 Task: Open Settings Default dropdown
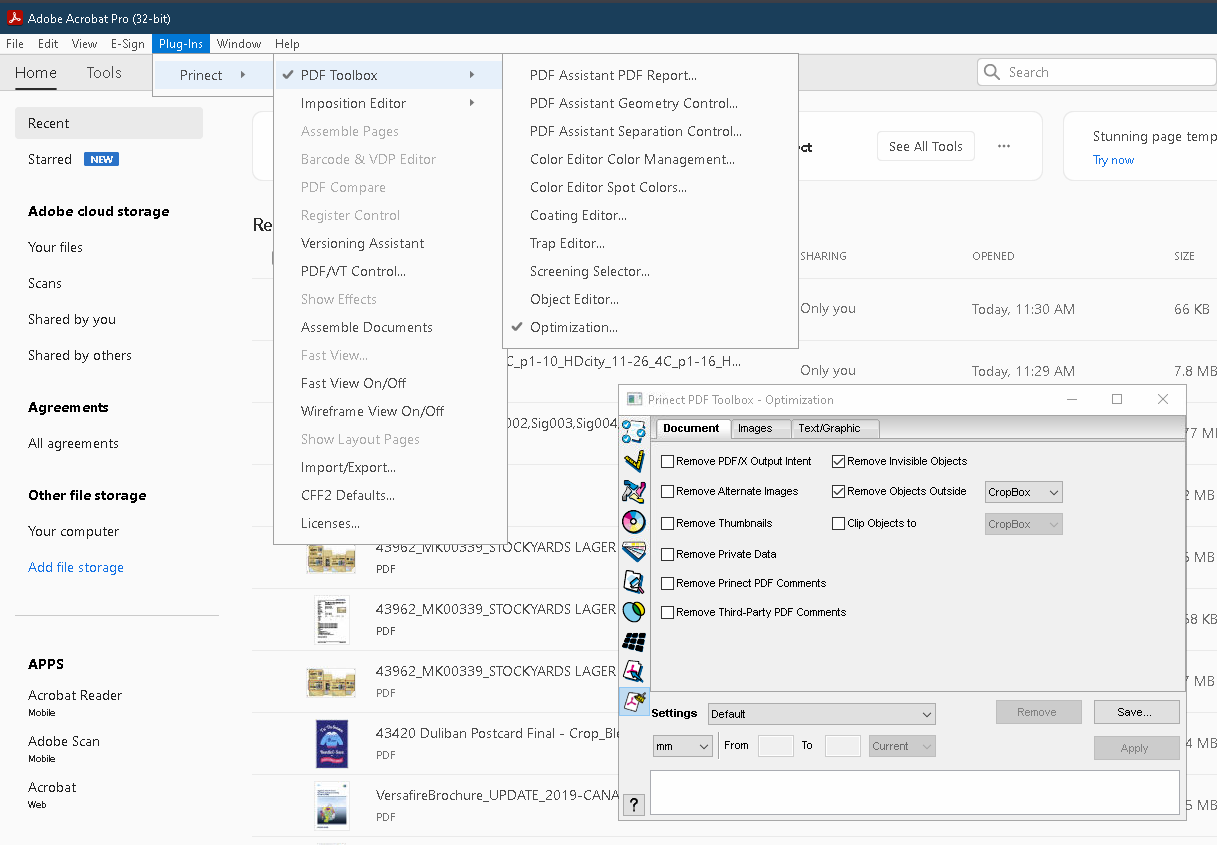tap(821, 714)
